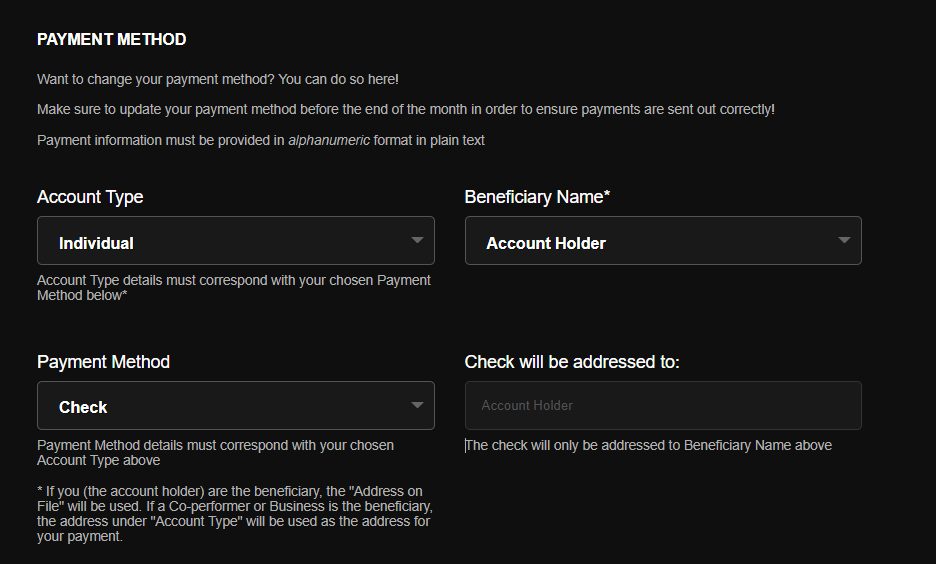Image resolution: width=936 pixels, height=564 pixels.
Task: Open the dropdown showing Check
Action: [236, 406]
